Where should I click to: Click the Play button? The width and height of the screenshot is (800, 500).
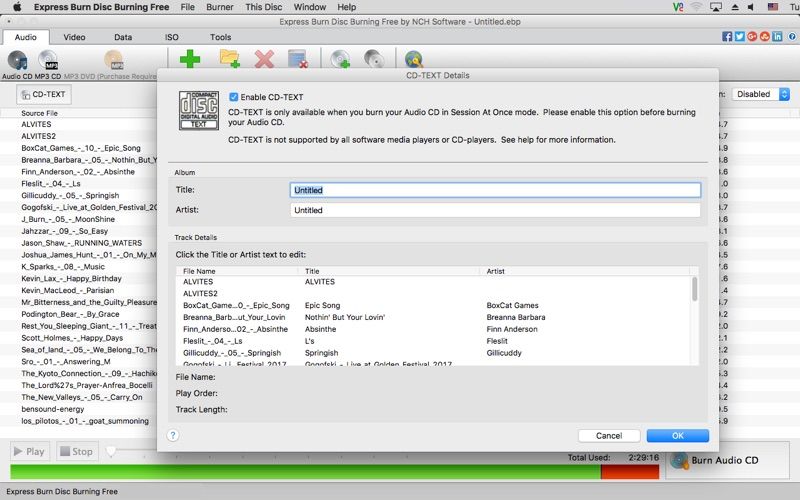[30, 451]
